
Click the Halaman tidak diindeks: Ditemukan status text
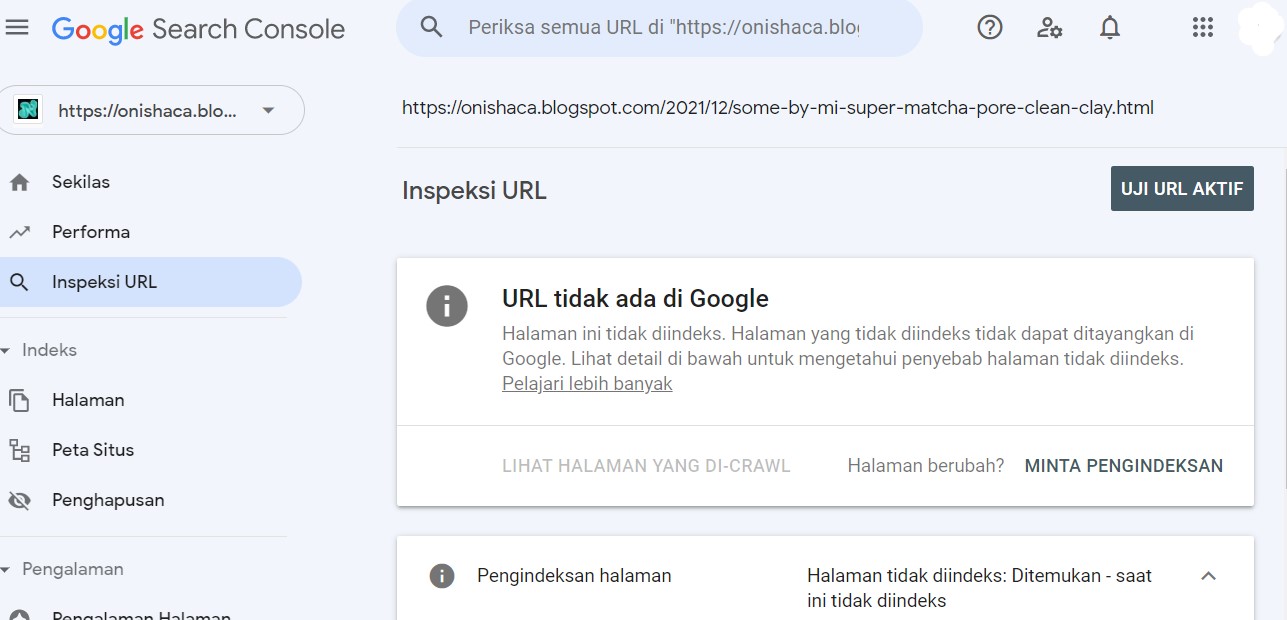tap(980, 588)
